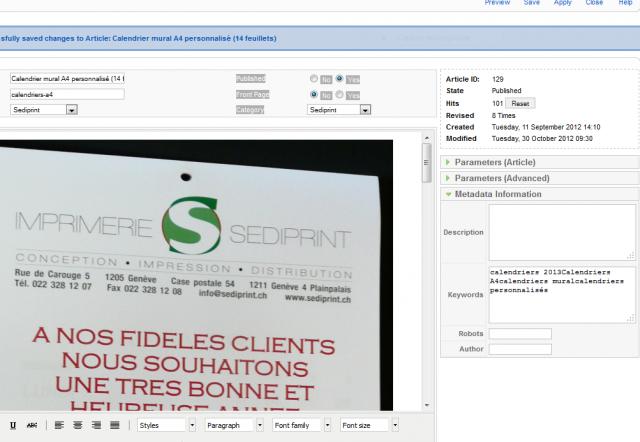Viewport: 640px width, 442px height.
Task: Click the Robots input field
Action: pyautogui.click(x=520, y=333)
